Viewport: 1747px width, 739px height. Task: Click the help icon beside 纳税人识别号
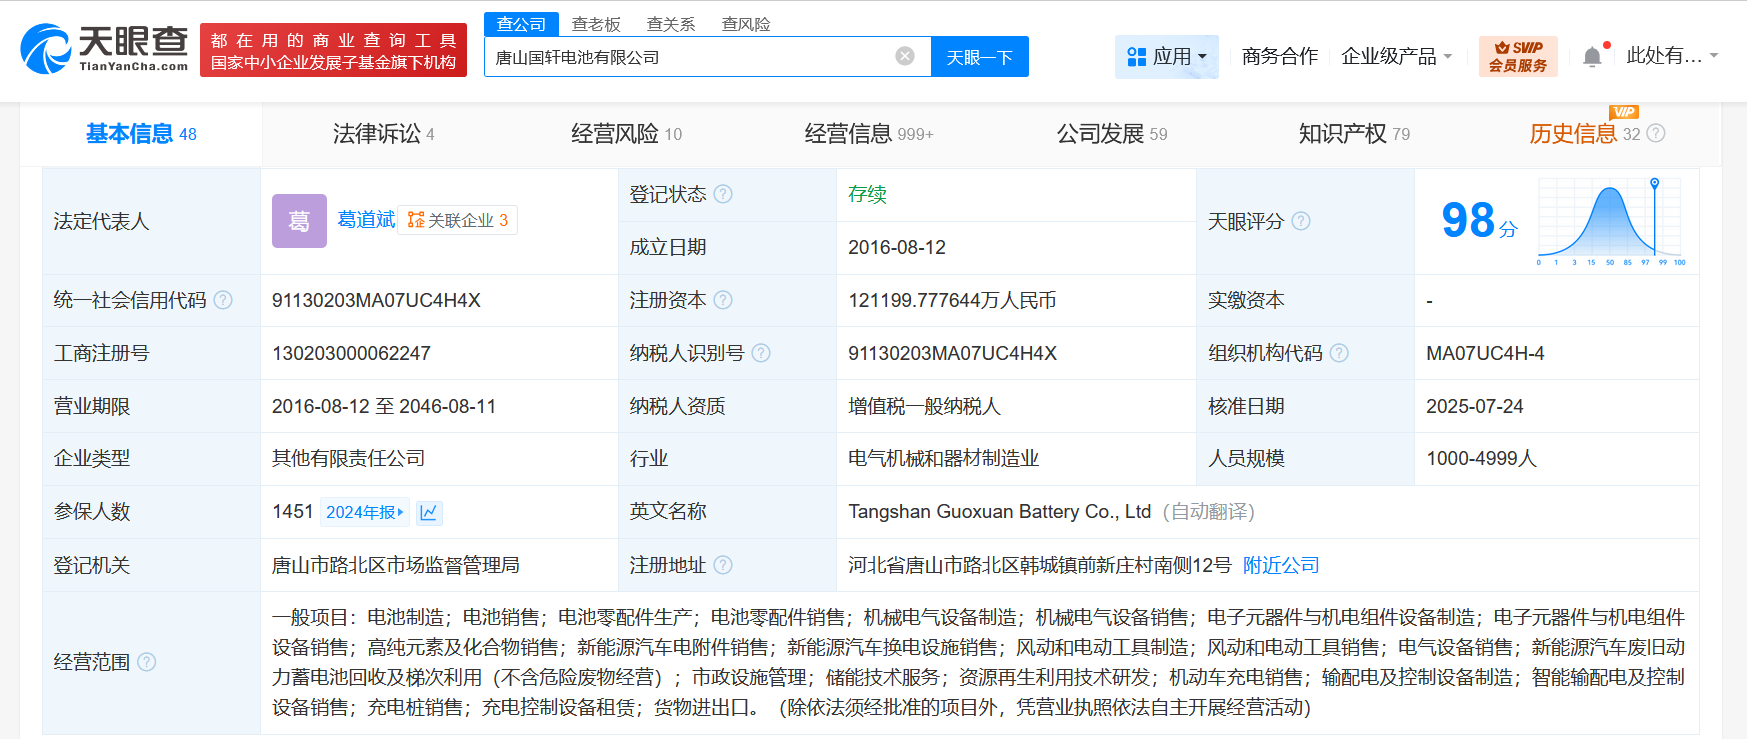(x=761, y=353)
